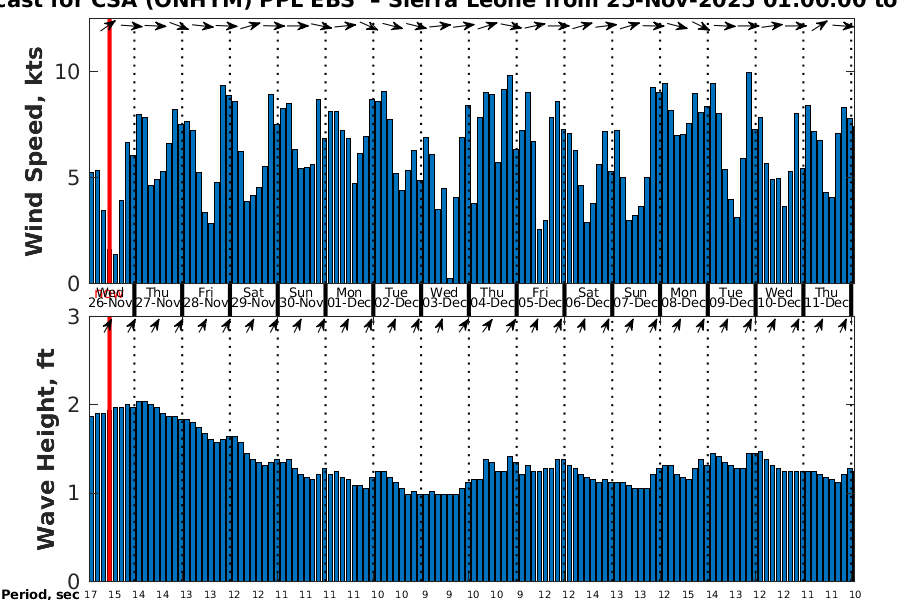This screenshot has width=900, height=600.
Task: Click the red current-time line in wave chart
Action: [109, 450]
